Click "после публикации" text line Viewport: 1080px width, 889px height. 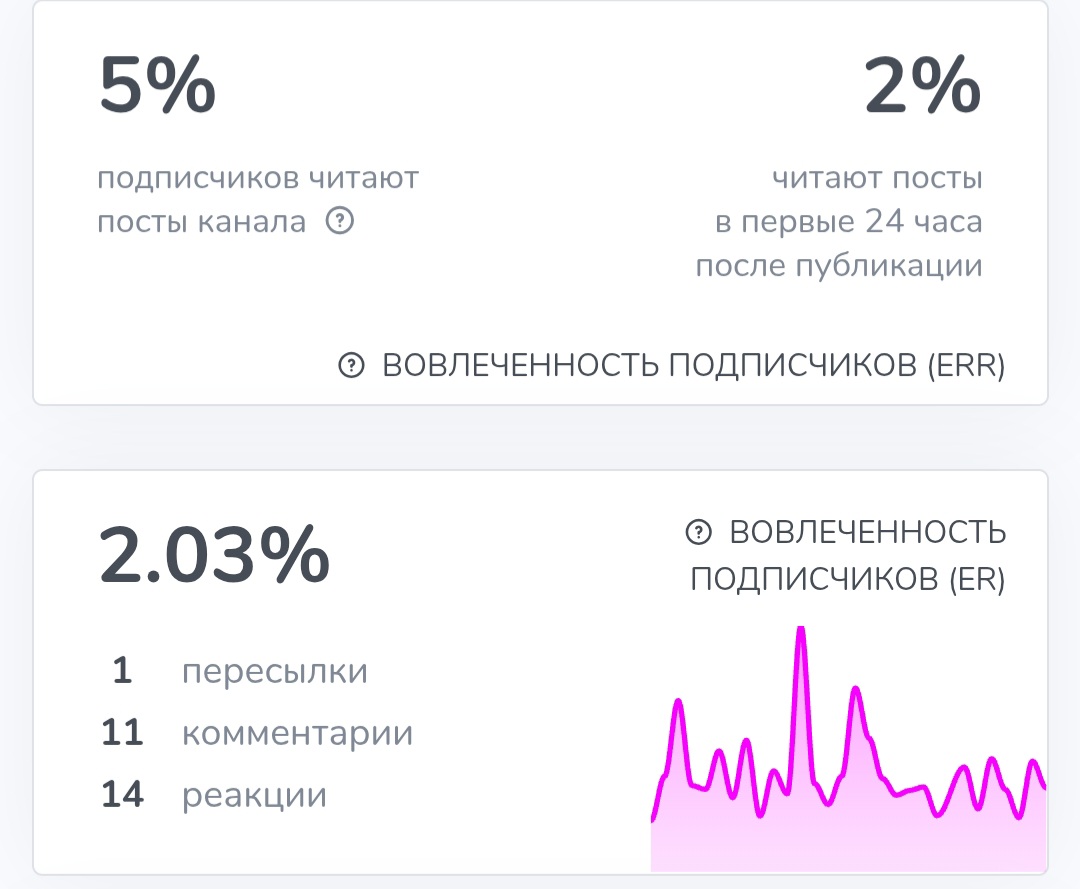pyautogui.click(x=838, y=266)
